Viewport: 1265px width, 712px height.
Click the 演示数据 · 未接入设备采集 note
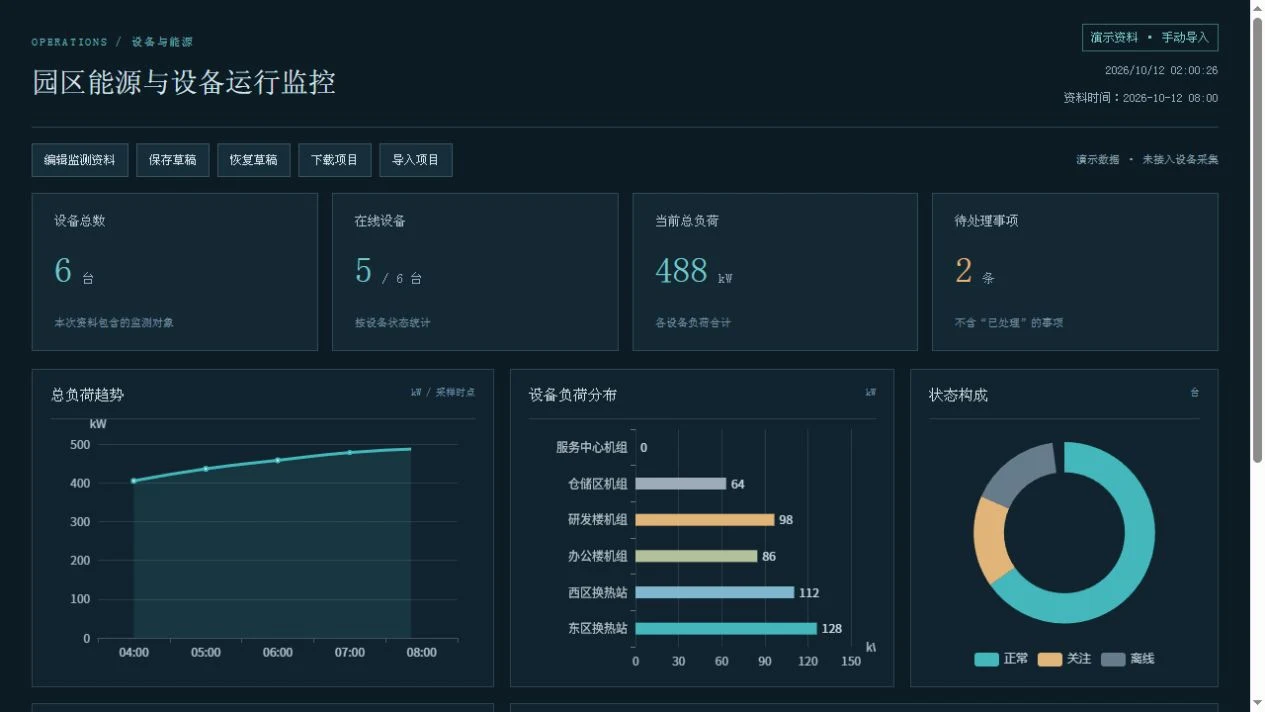coord(1147,160)
